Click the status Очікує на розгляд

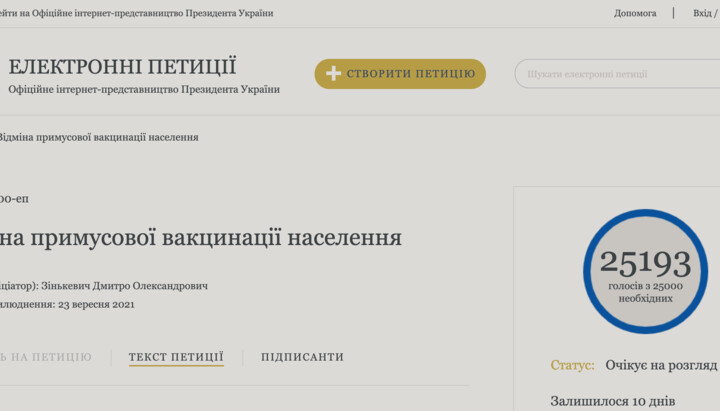coord(661,365)
